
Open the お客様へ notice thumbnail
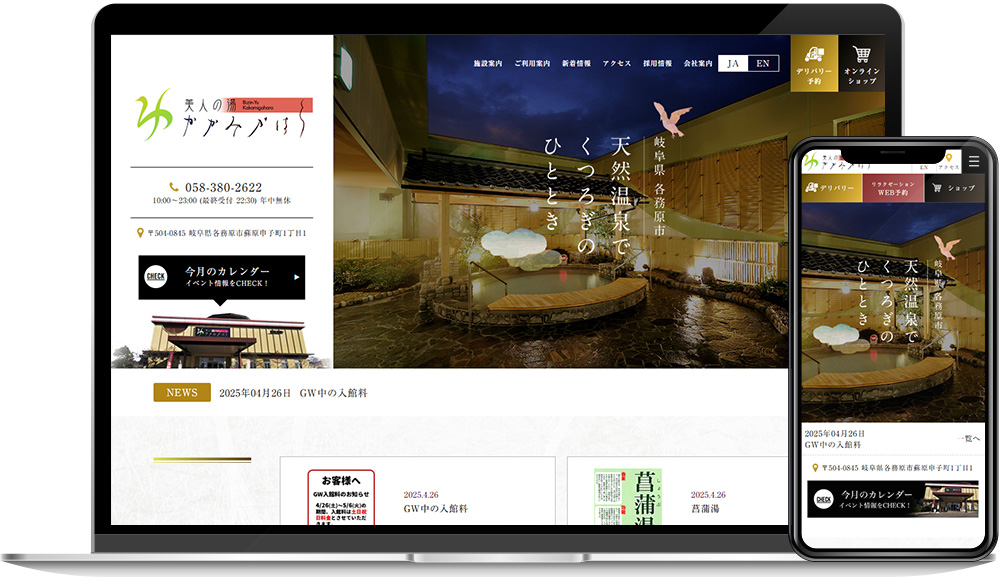tap(341, 498)
